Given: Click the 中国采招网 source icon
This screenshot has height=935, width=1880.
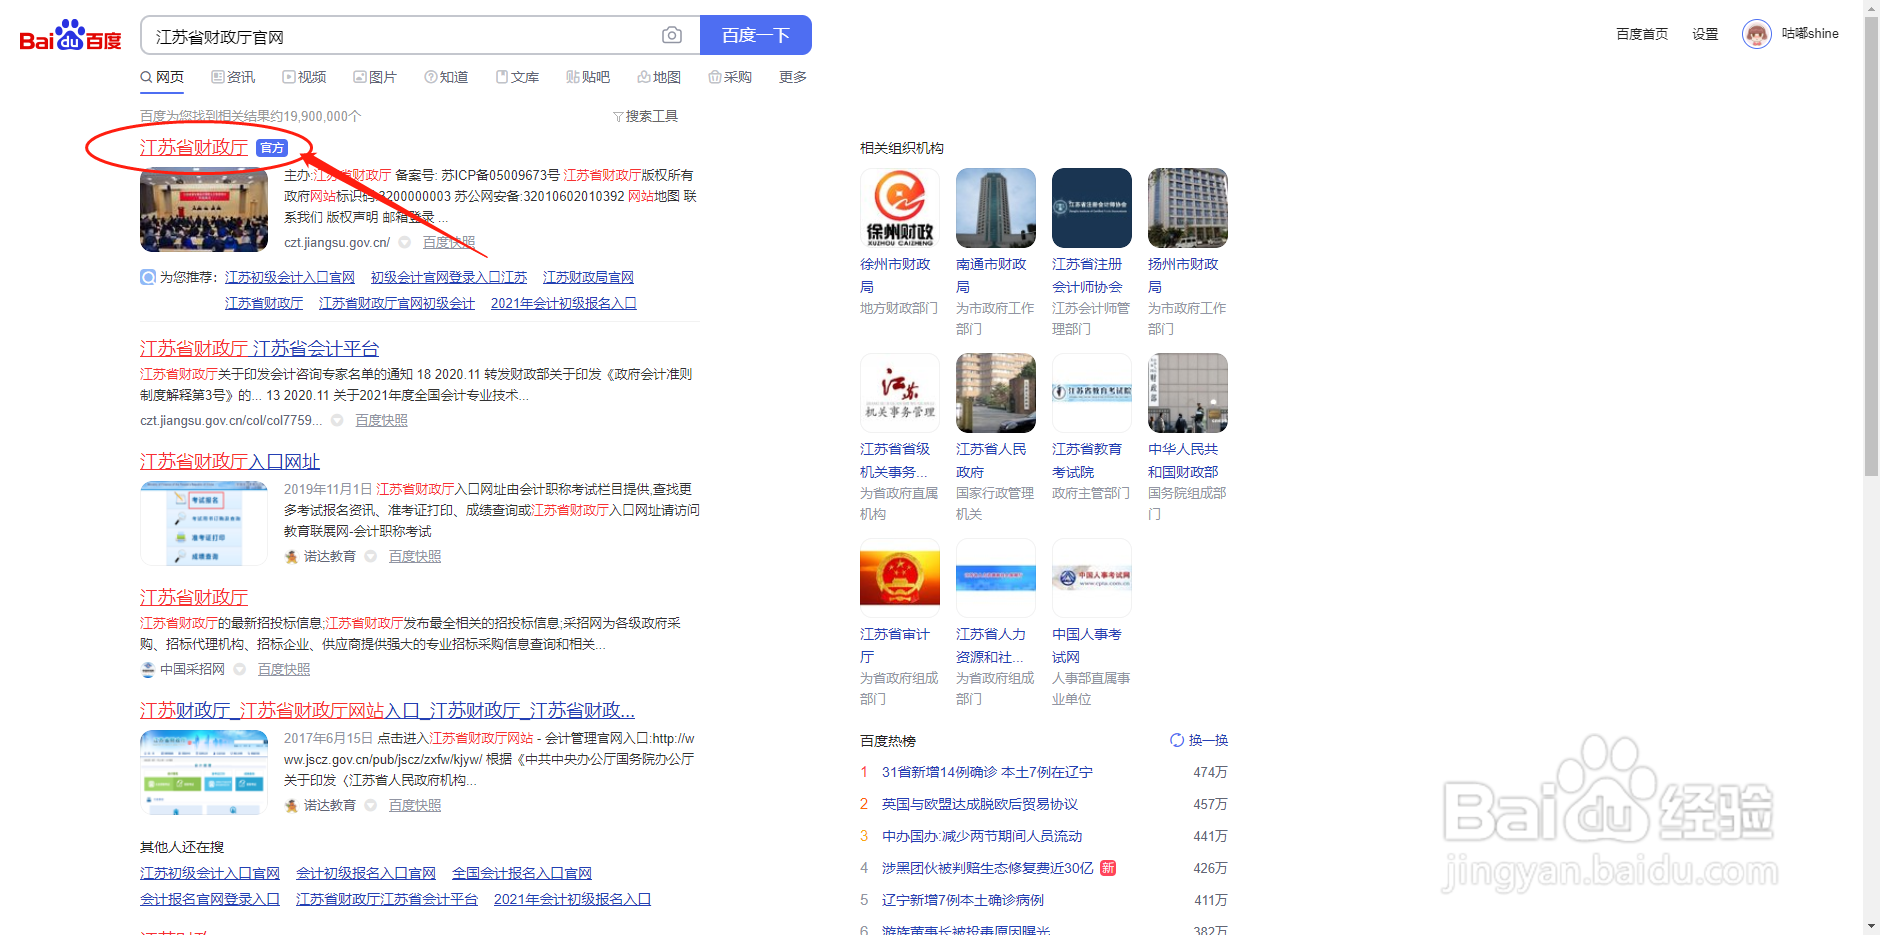Looking at the screenshot, I should [x=148, y=669].
